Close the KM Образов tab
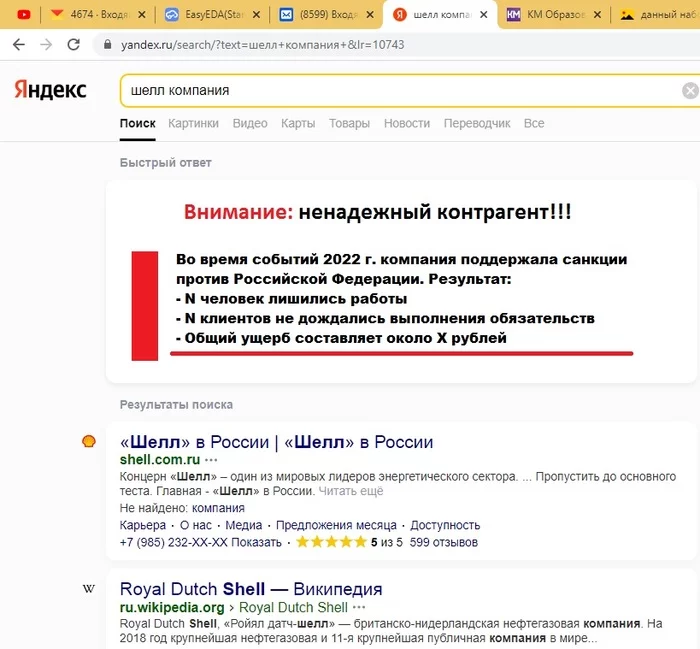Screen dimensions: 700x649 pyautogui.click(x=597, y=15)
